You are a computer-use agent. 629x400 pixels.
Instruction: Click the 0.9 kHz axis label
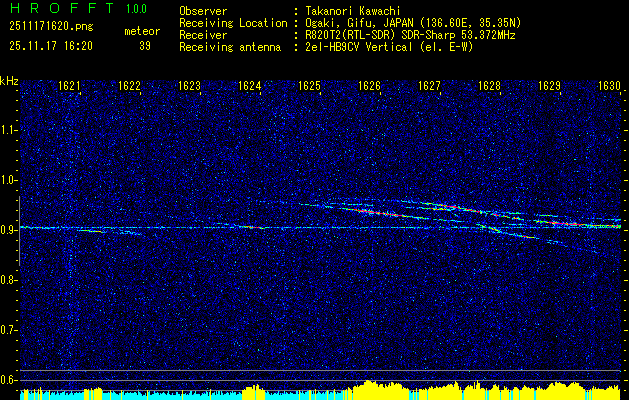[9, 230]
